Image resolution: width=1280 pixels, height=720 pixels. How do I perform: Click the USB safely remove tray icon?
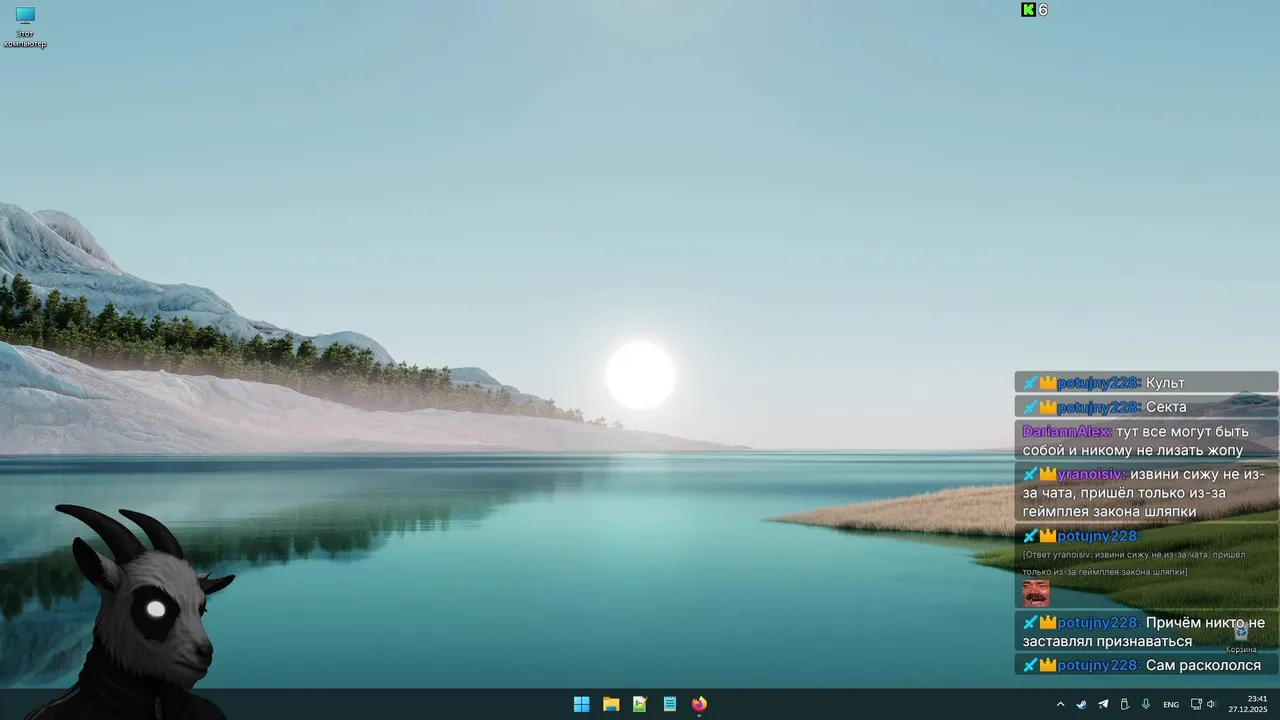click(1124, 704)
